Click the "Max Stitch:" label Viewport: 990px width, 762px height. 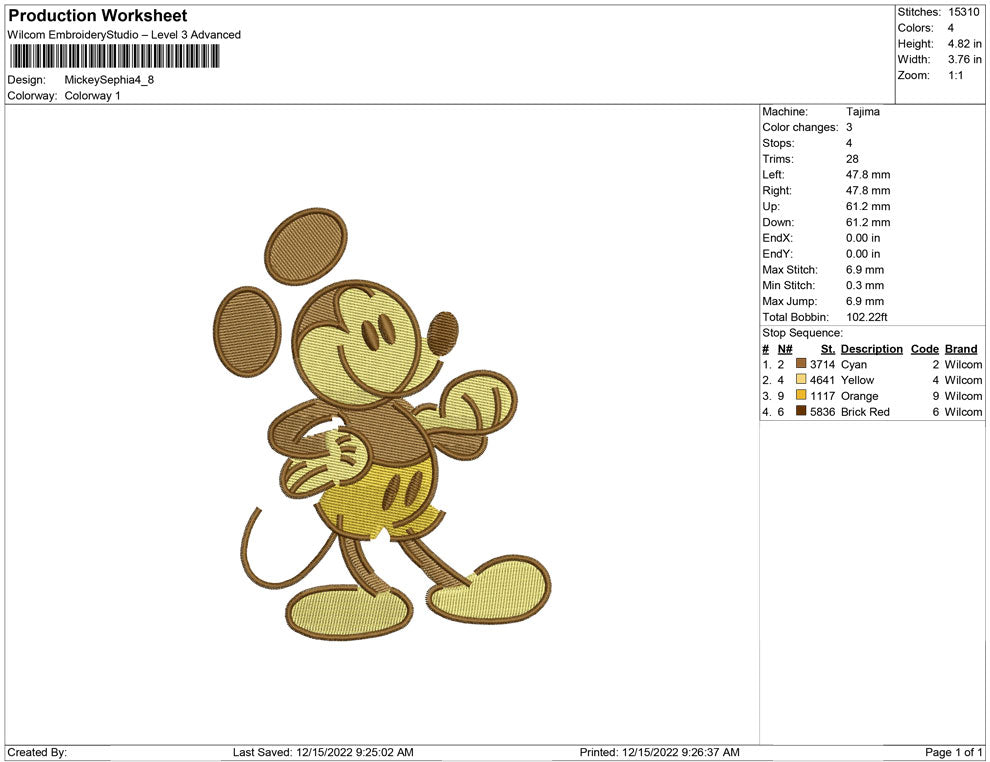tap(789, 270)
